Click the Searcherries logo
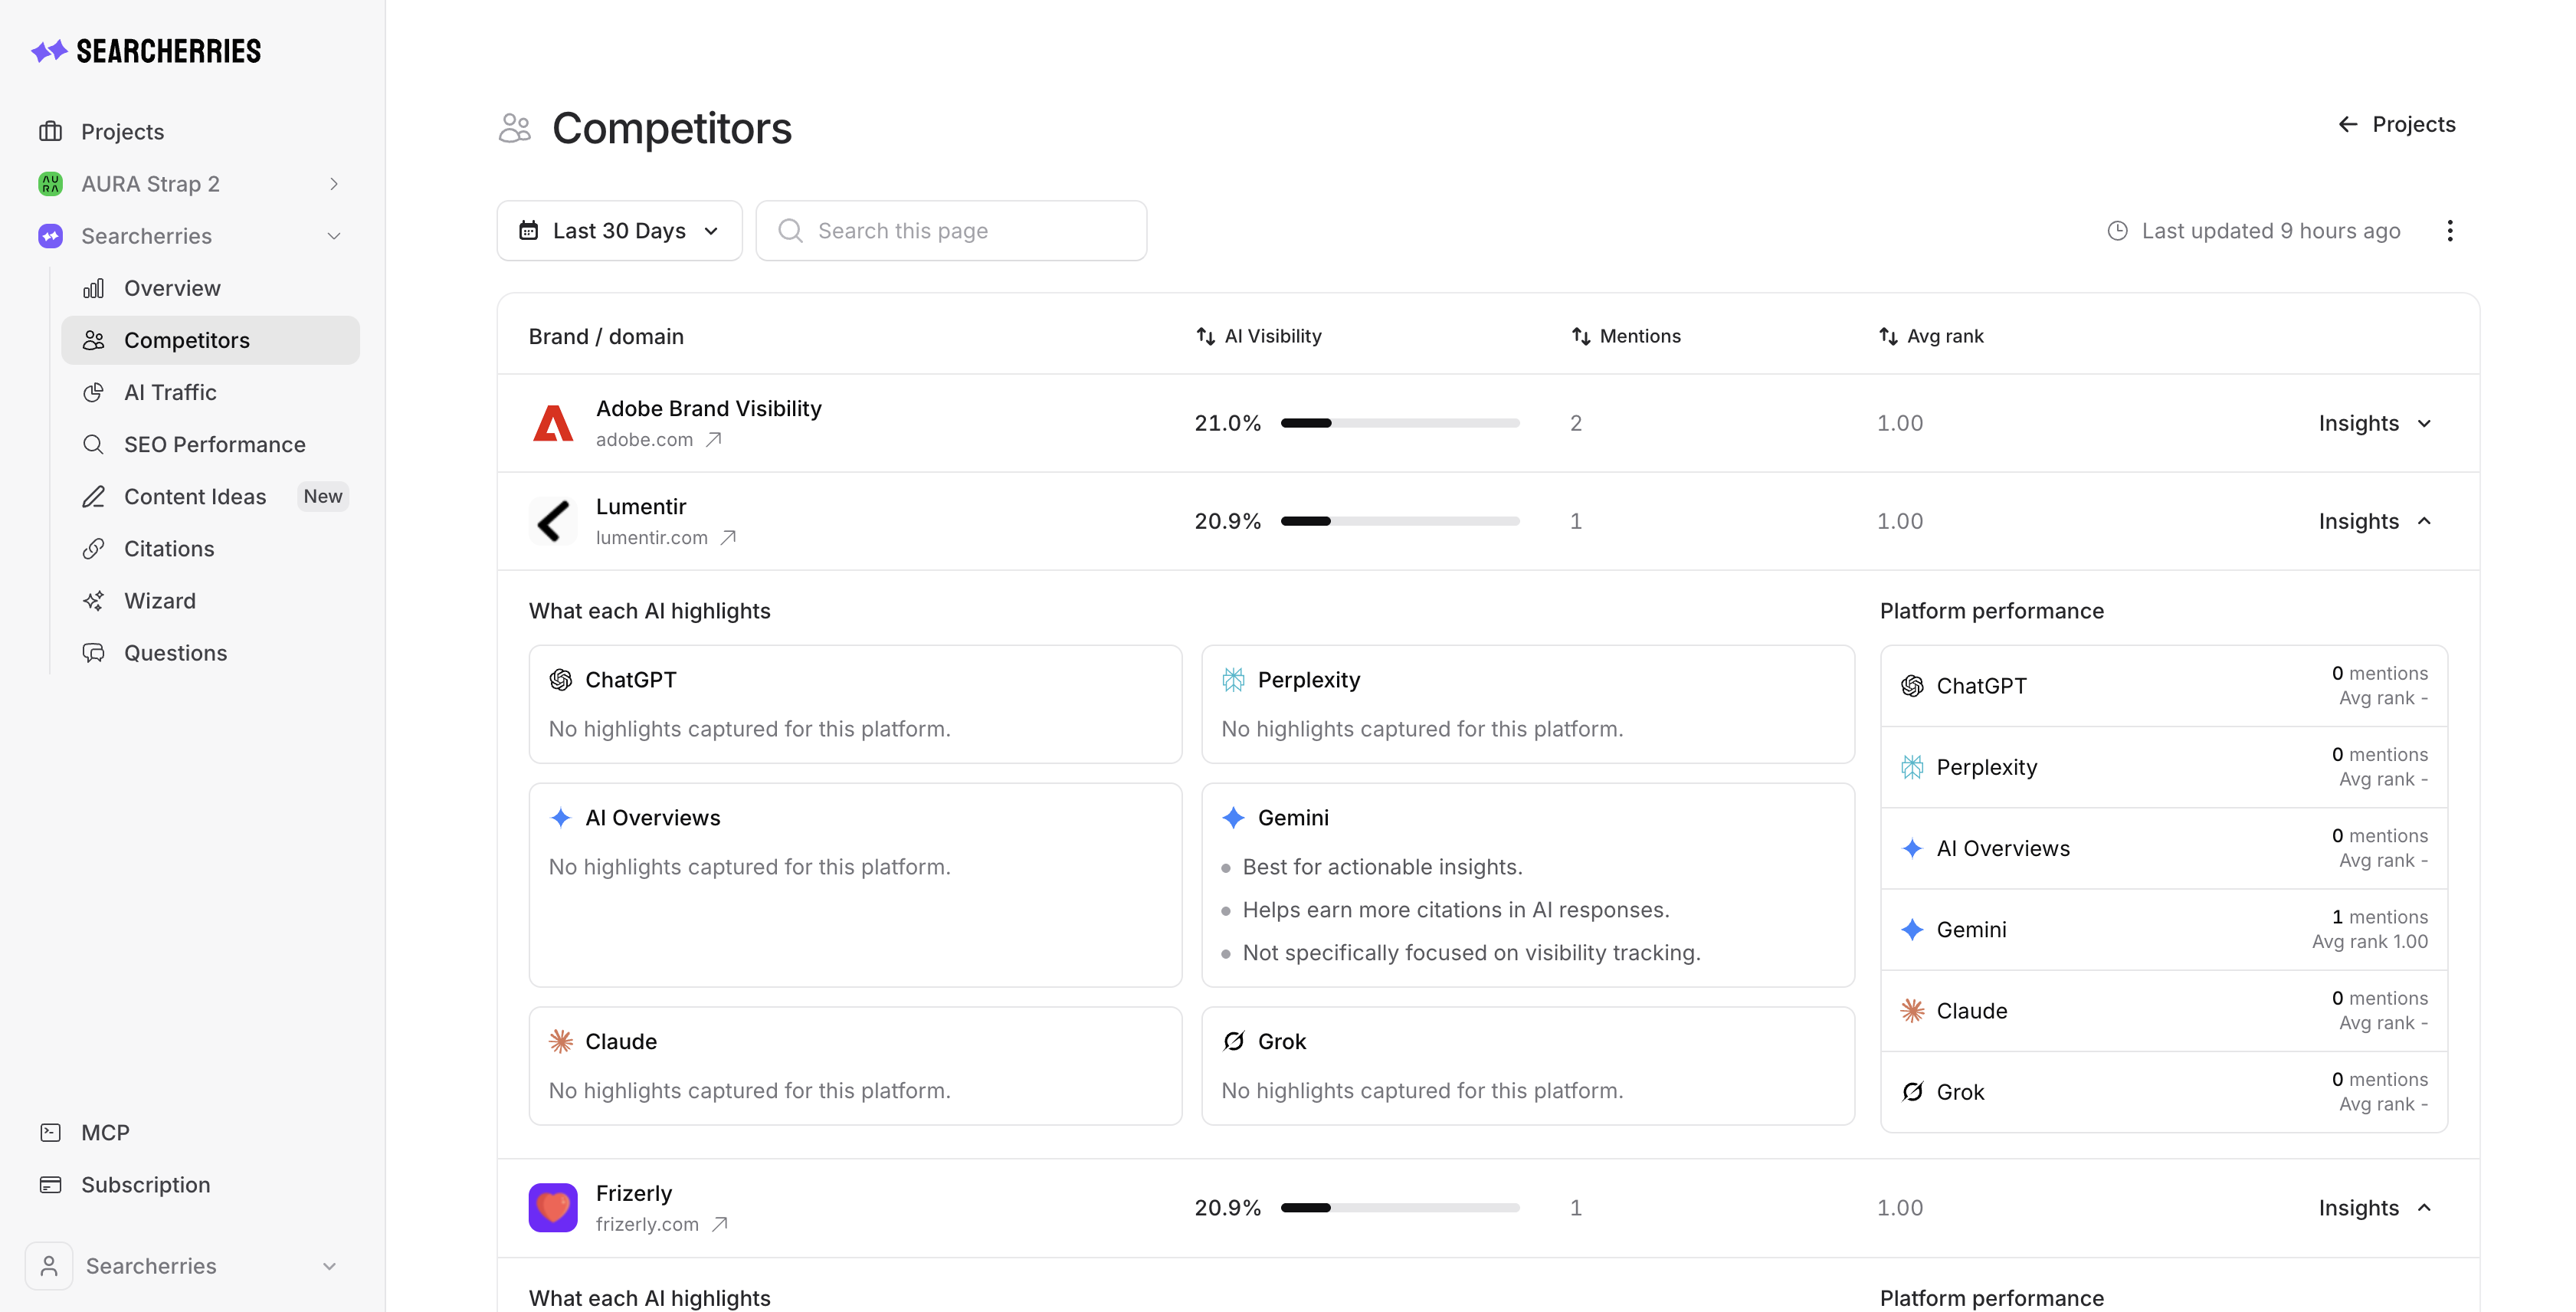Viewport: 2576px width, 1312px height. (146, 51)
